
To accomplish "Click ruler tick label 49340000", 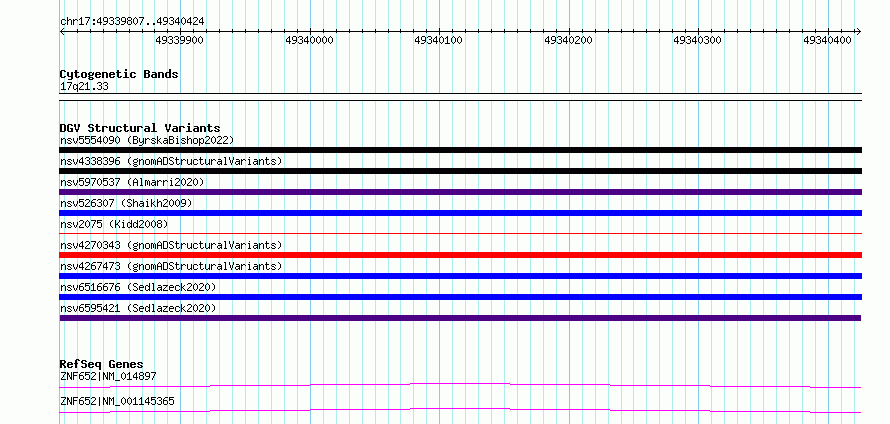I will click(309, 41).
